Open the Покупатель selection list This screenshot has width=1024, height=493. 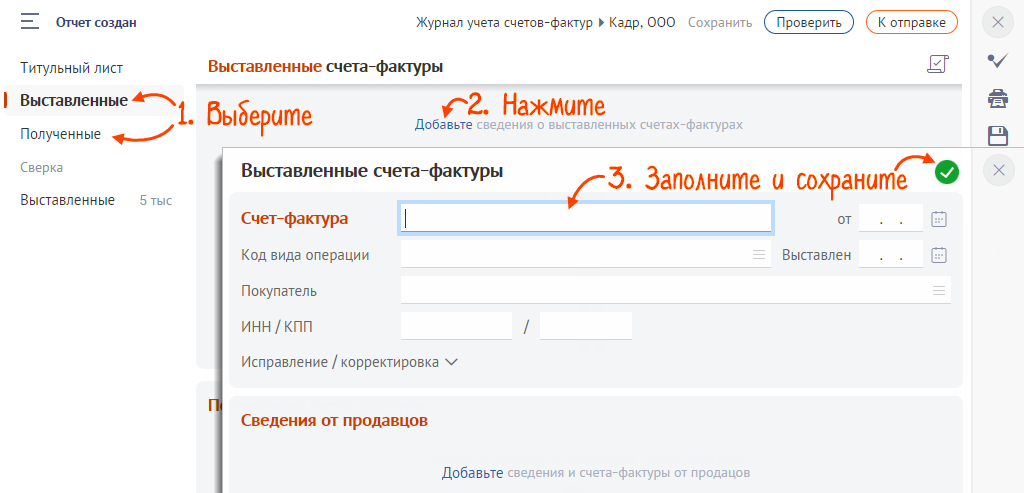point(938,291)
